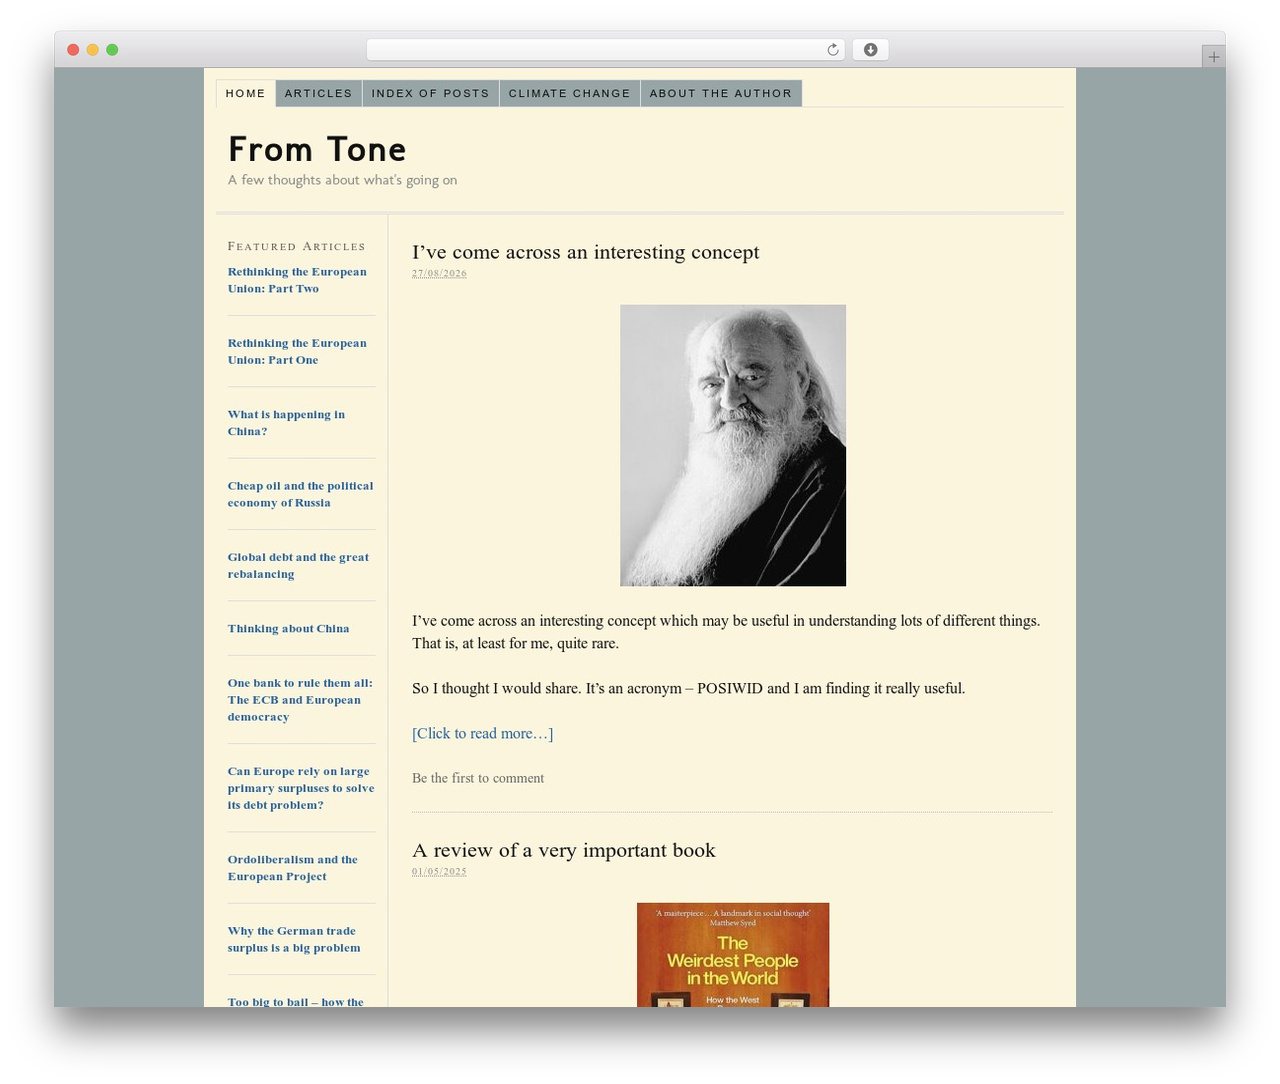
Task: Open Cheap oil and Russia article
Action: tap(300, 494)
